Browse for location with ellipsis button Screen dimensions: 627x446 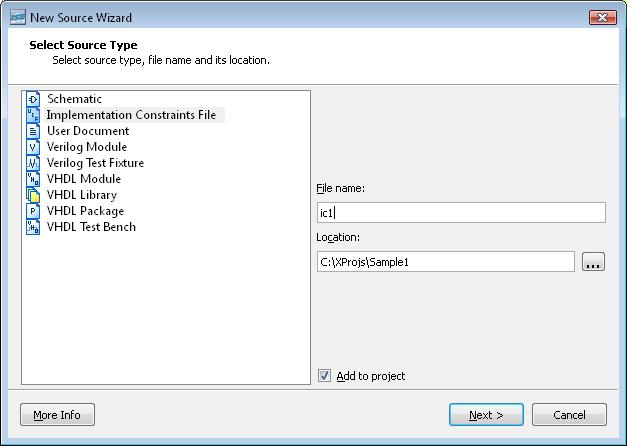pos(593,262)
